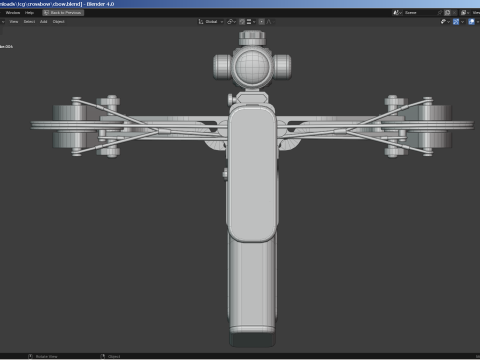The height and width of the screenshot is (360, 480).
Task: Open the gizmo options dropdown arrow
Action: pos(462,22)
